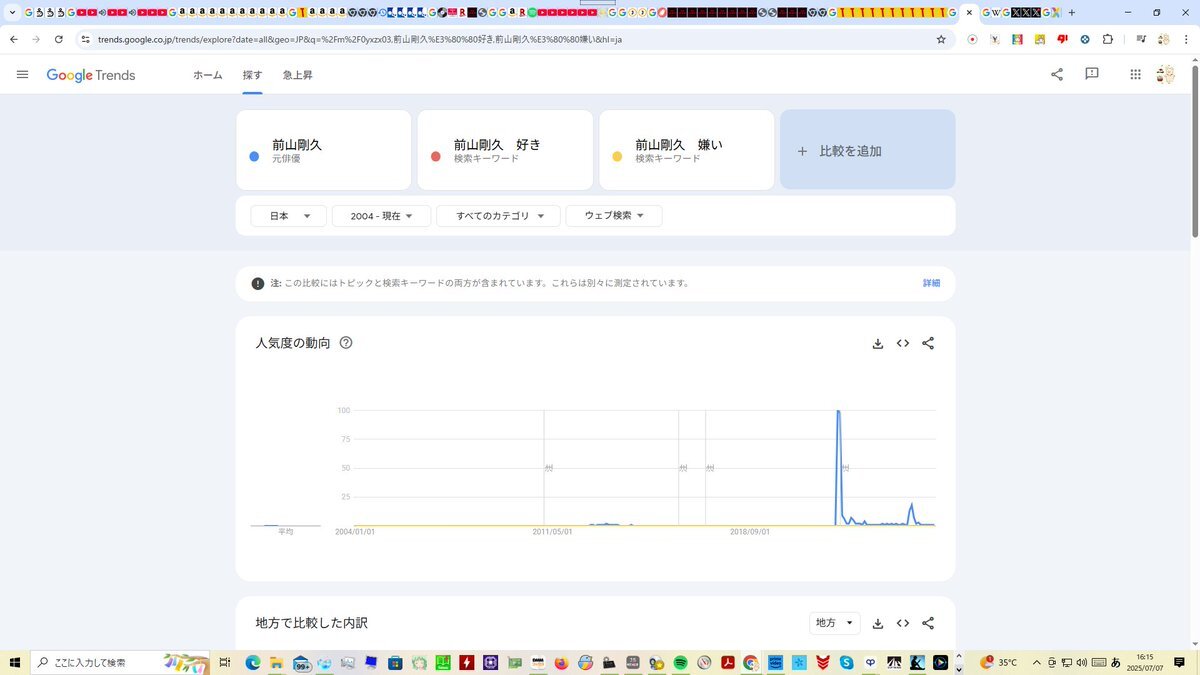
Task: Click the red thumbs-down extension icon
Action: pyautogui.click(x=1062, y=39)
